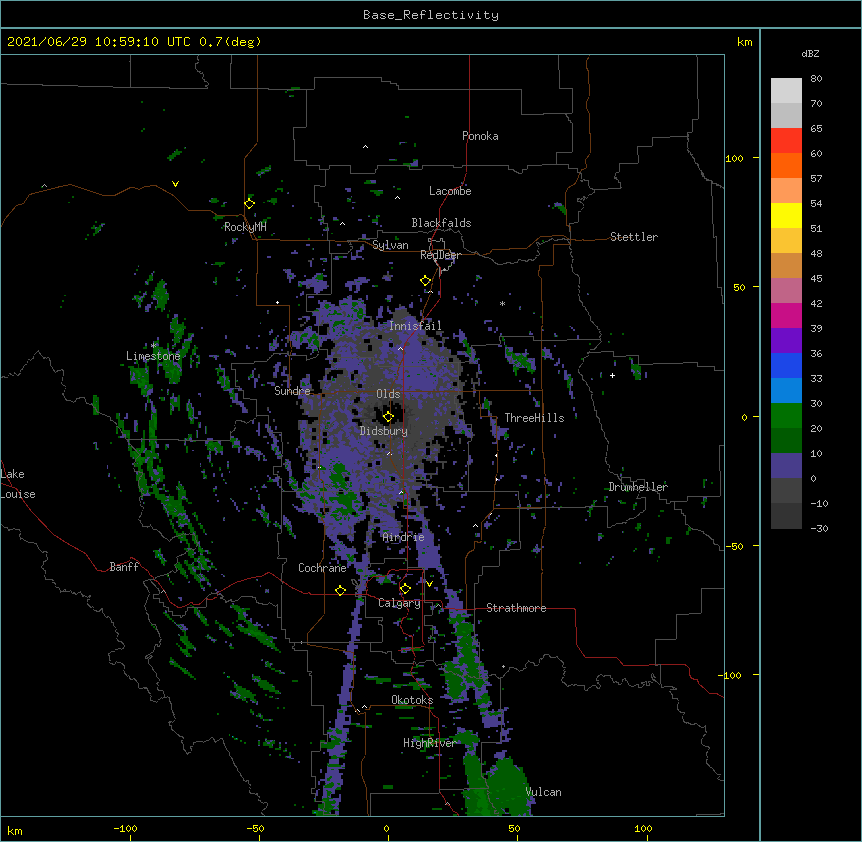The image size is (862, 842).
Task: Click the -100 tick label on bottom axis
Action: [x=125, y=829]
